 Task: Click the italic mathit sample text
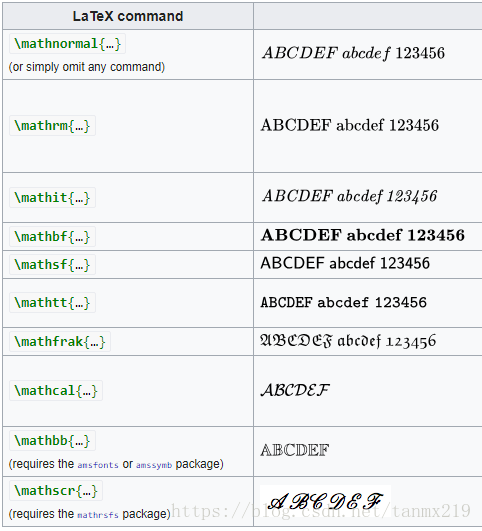[x=350, y=196]
